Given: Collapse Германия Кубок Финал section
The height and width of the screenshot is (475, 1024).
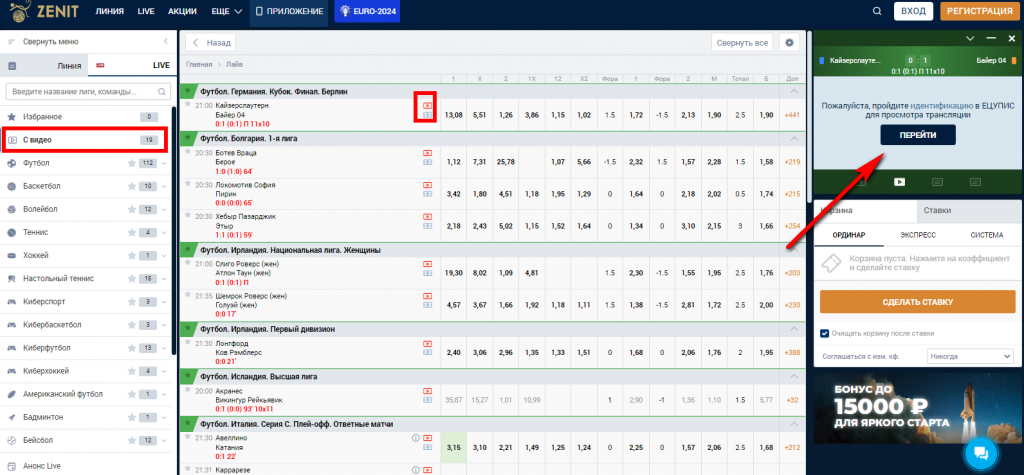Looking at the screenshot, I should coord(793,91).
